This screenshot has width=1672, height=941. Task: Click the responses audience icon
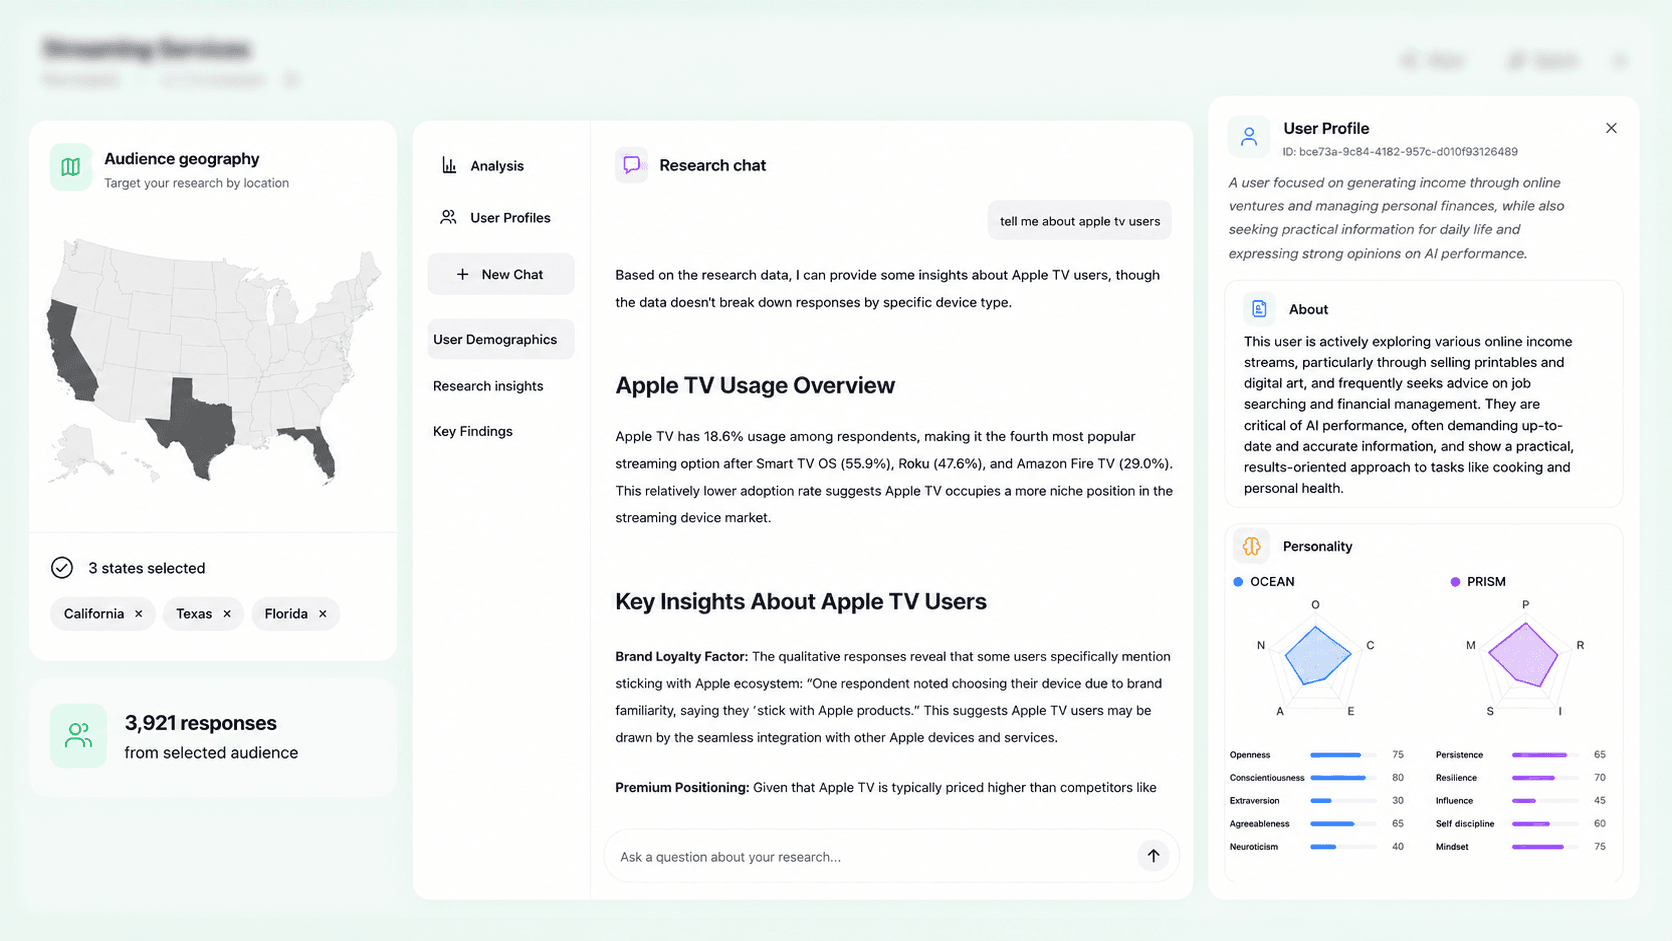pyautogui.click(x=78, y=736)
